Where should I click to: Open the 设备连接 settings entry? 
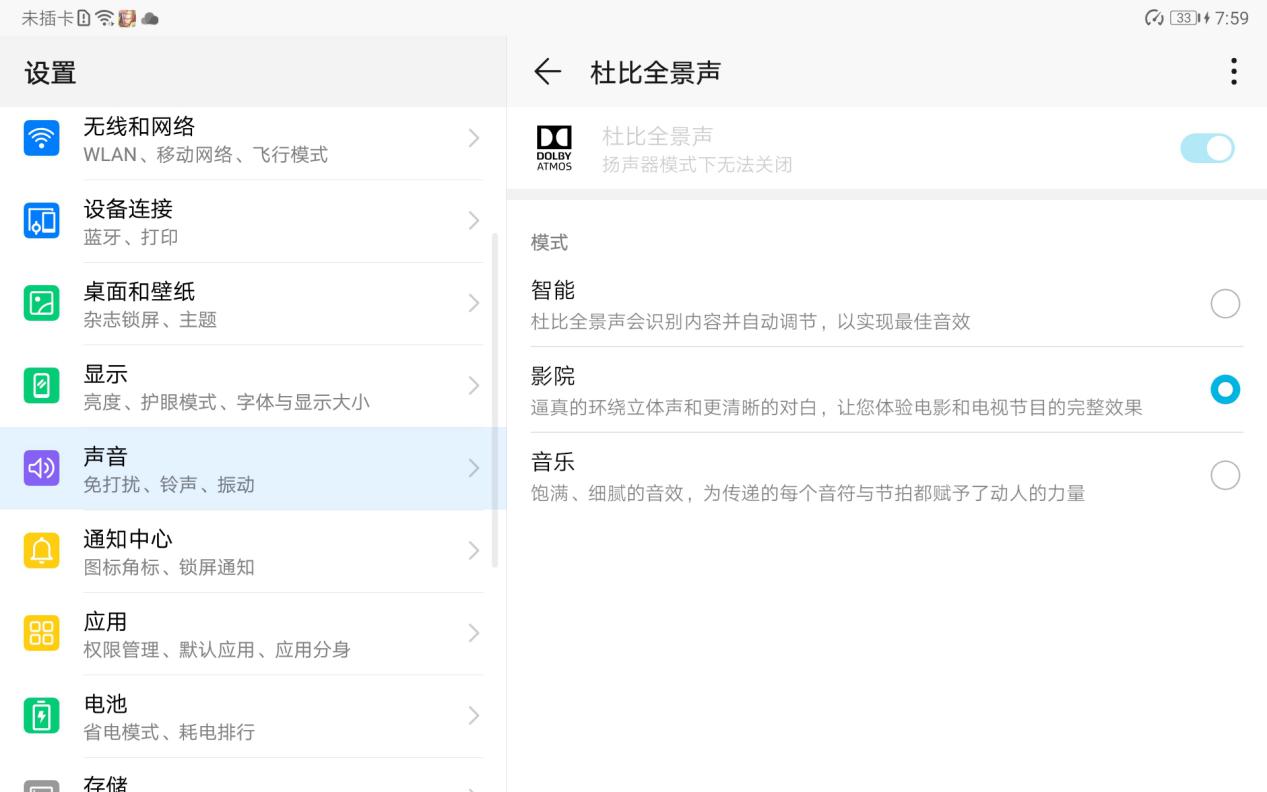pyautogui.click(x=253, y=221)
